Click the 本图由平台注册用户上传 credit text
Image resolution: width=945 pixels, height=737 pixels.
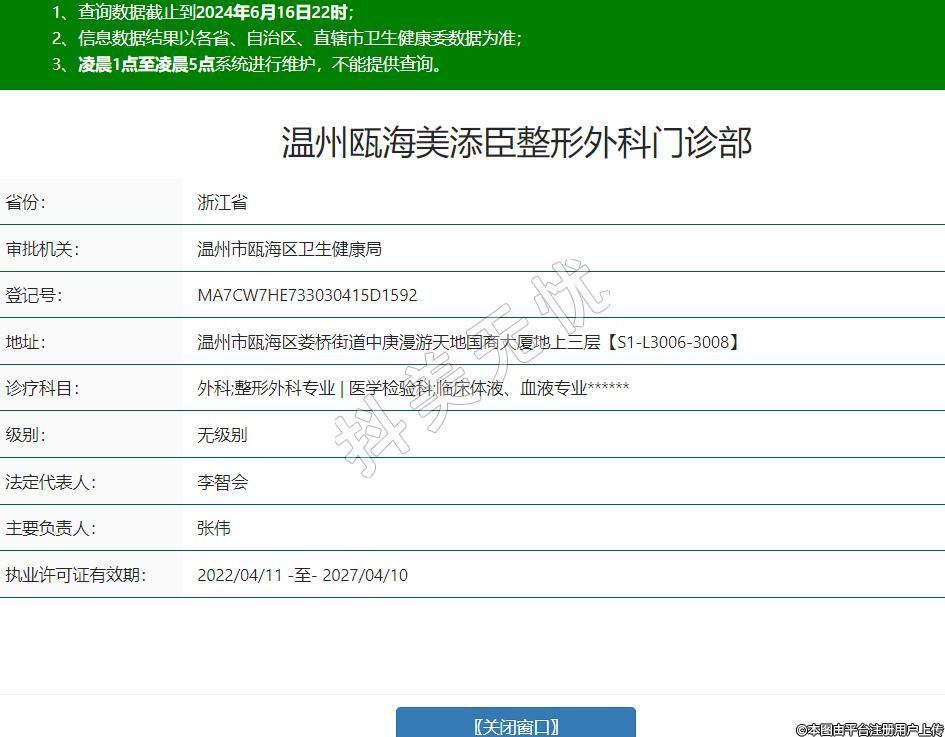[x=869, y=729]
